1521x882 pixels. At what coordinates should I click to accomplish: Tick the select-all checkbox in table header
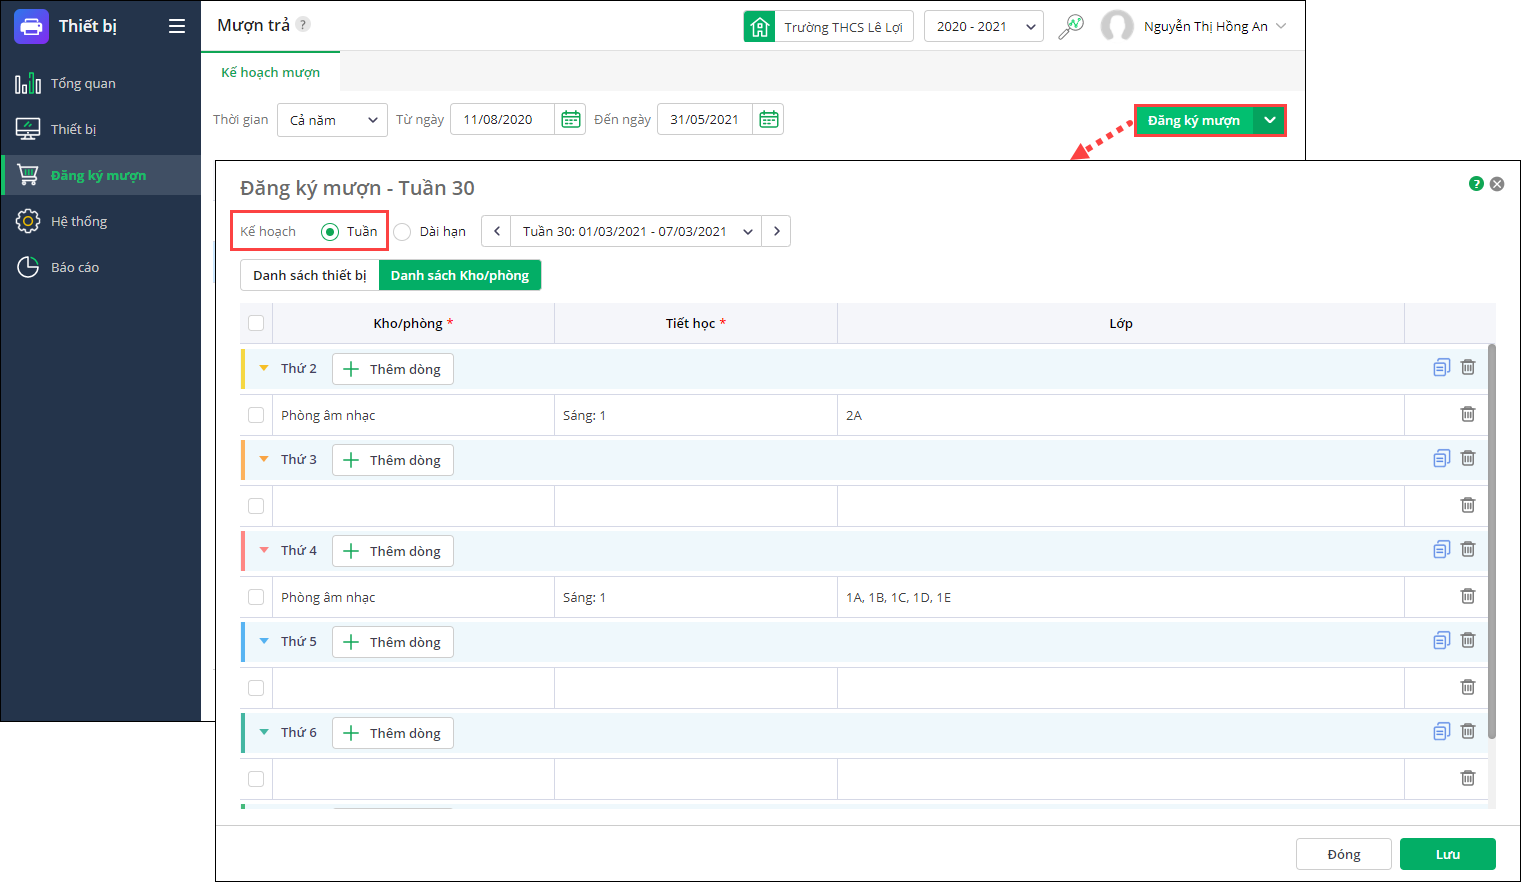coord(256,323)
